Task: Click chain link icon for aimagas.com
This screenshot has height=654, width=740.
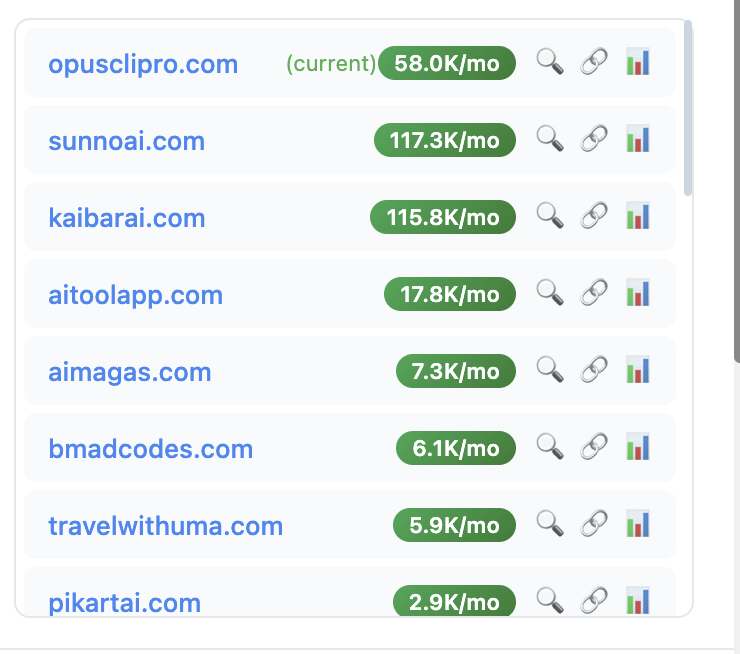Action: [595, 370]
